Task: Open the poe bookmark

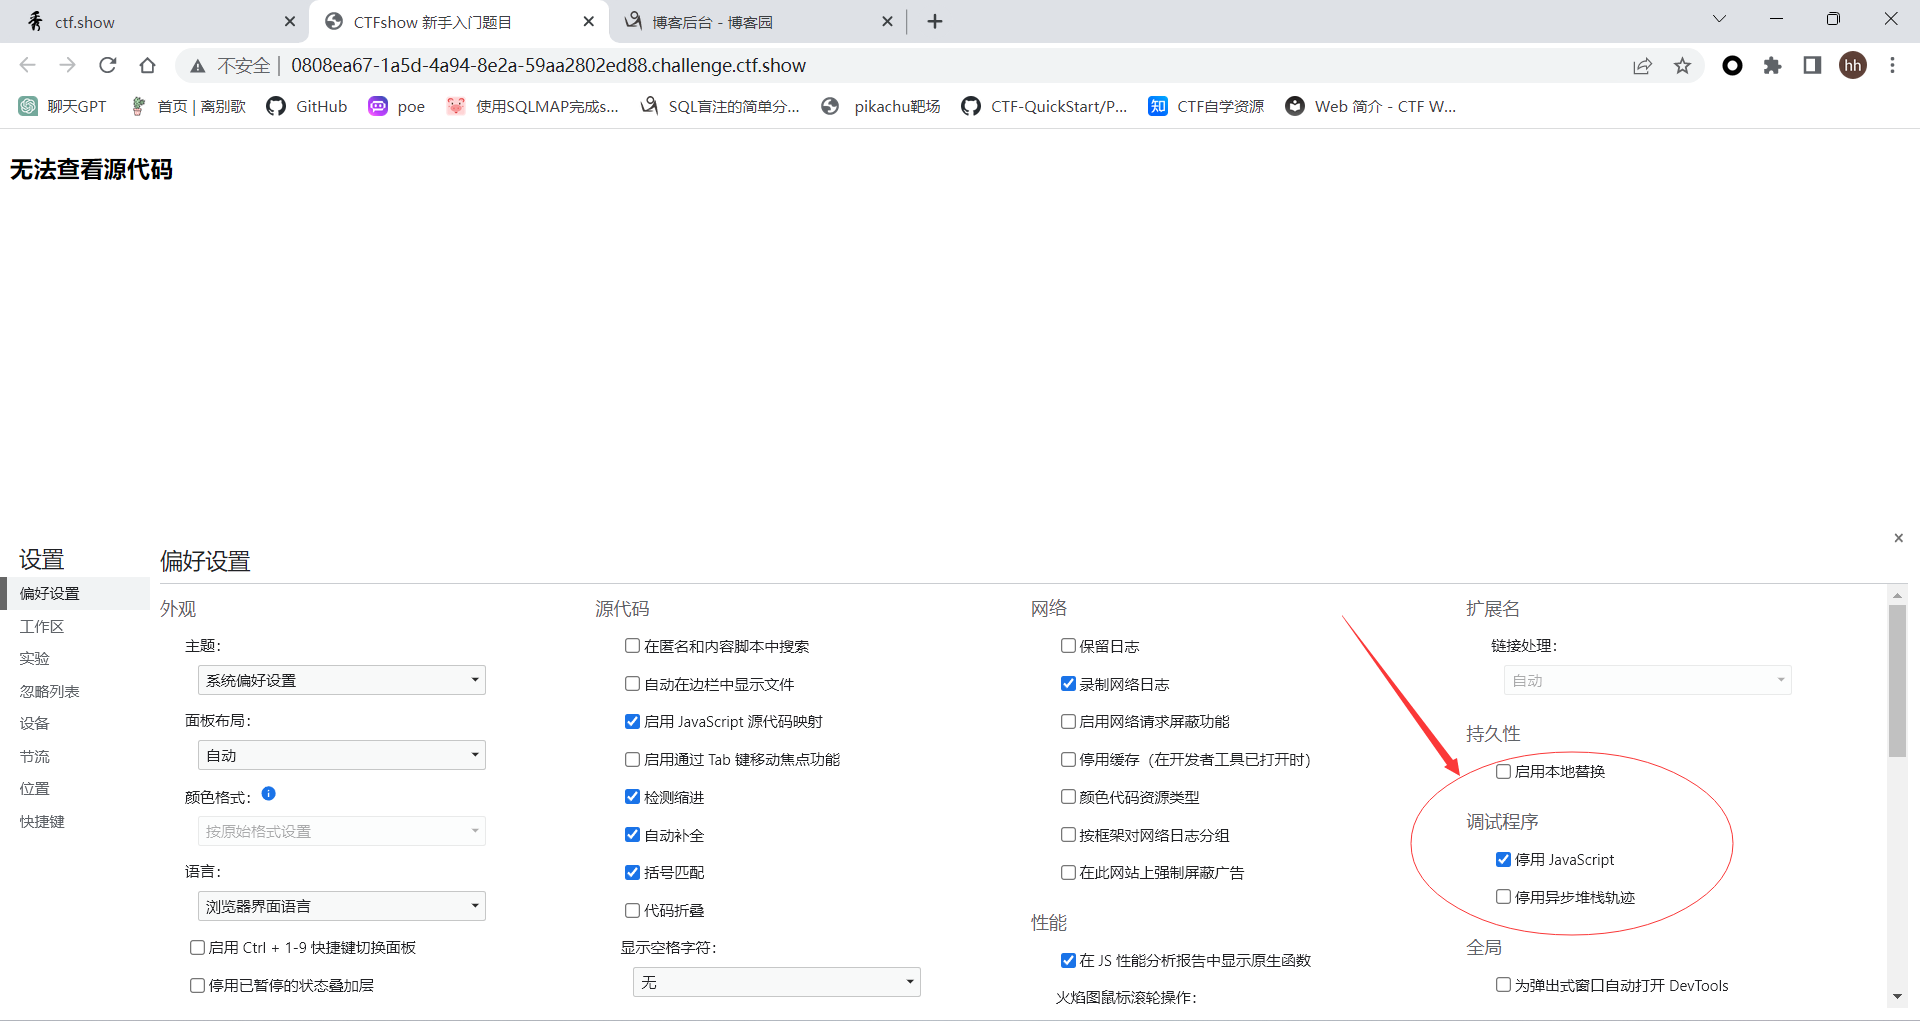Action: coord(397,106)
